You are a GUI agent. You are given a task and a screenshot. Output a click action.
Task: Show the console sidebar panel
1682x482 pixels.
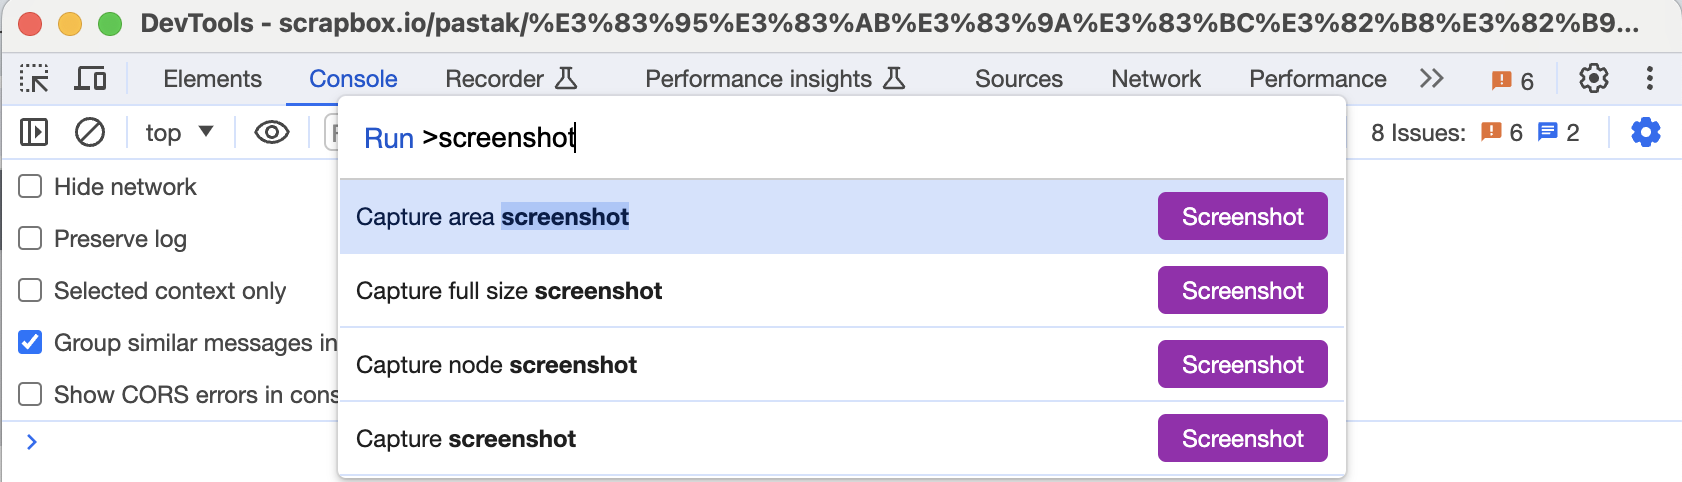coord(34,132)
